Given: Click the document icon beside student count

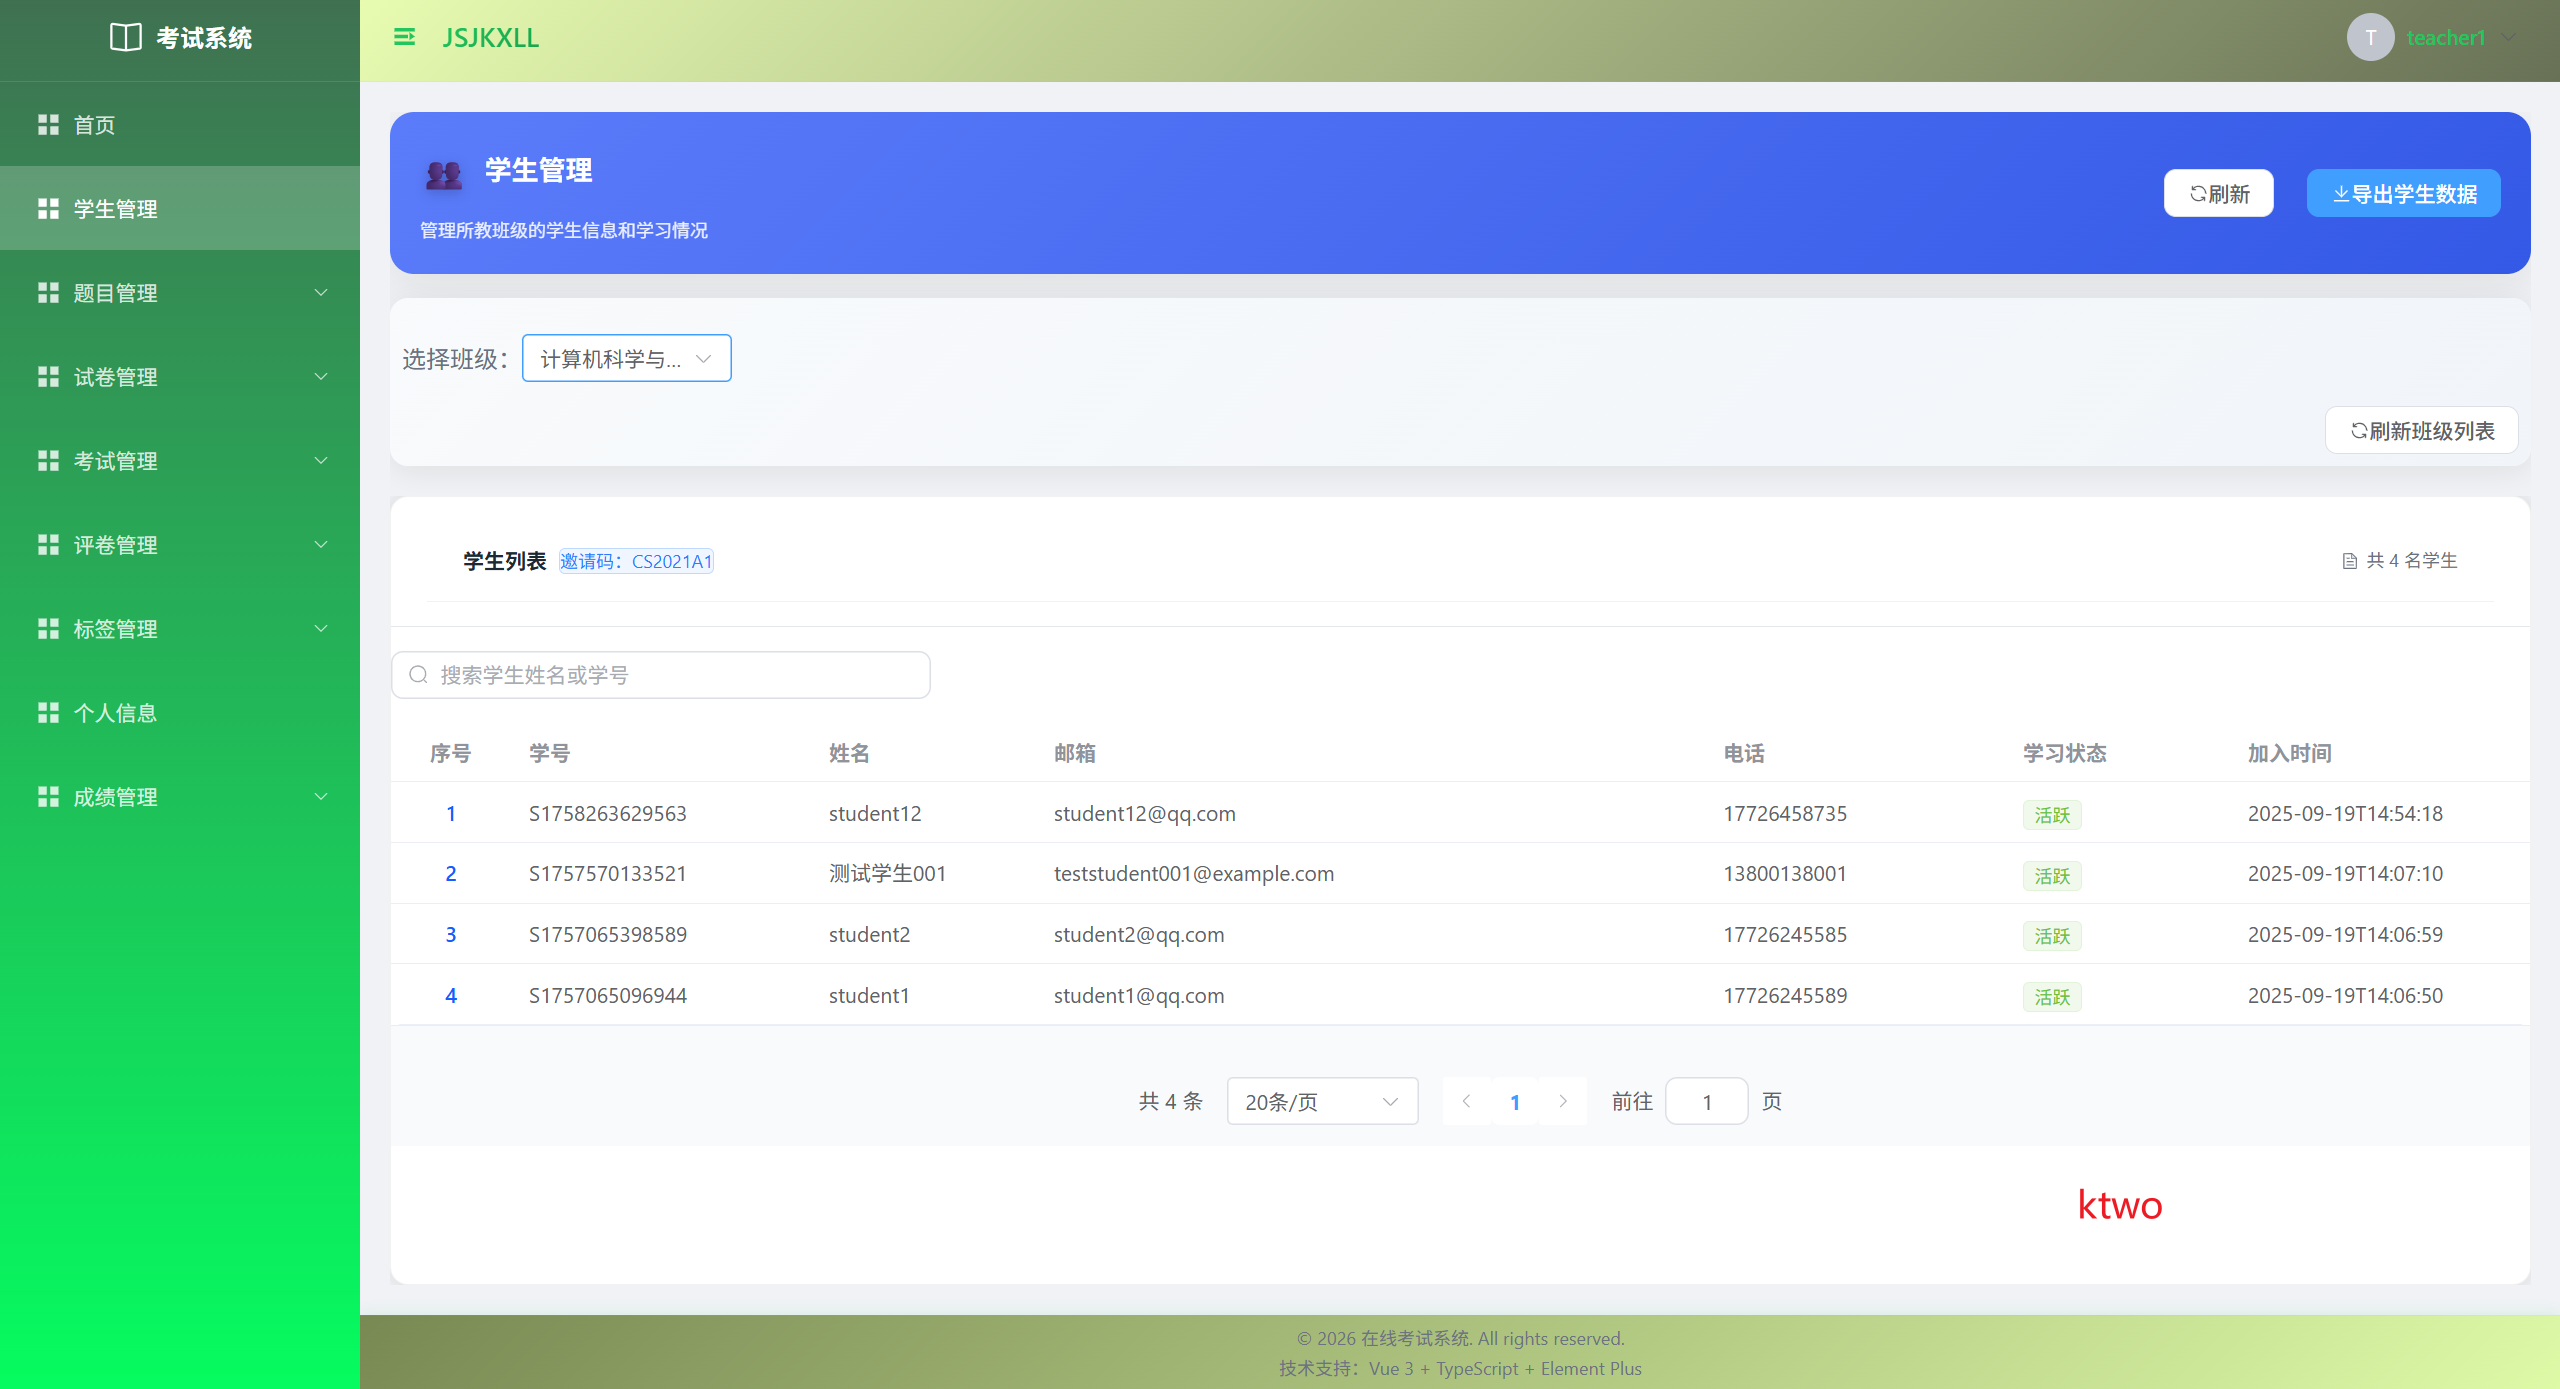Looking at the screenshot, I should click(x=2349, y=561).
